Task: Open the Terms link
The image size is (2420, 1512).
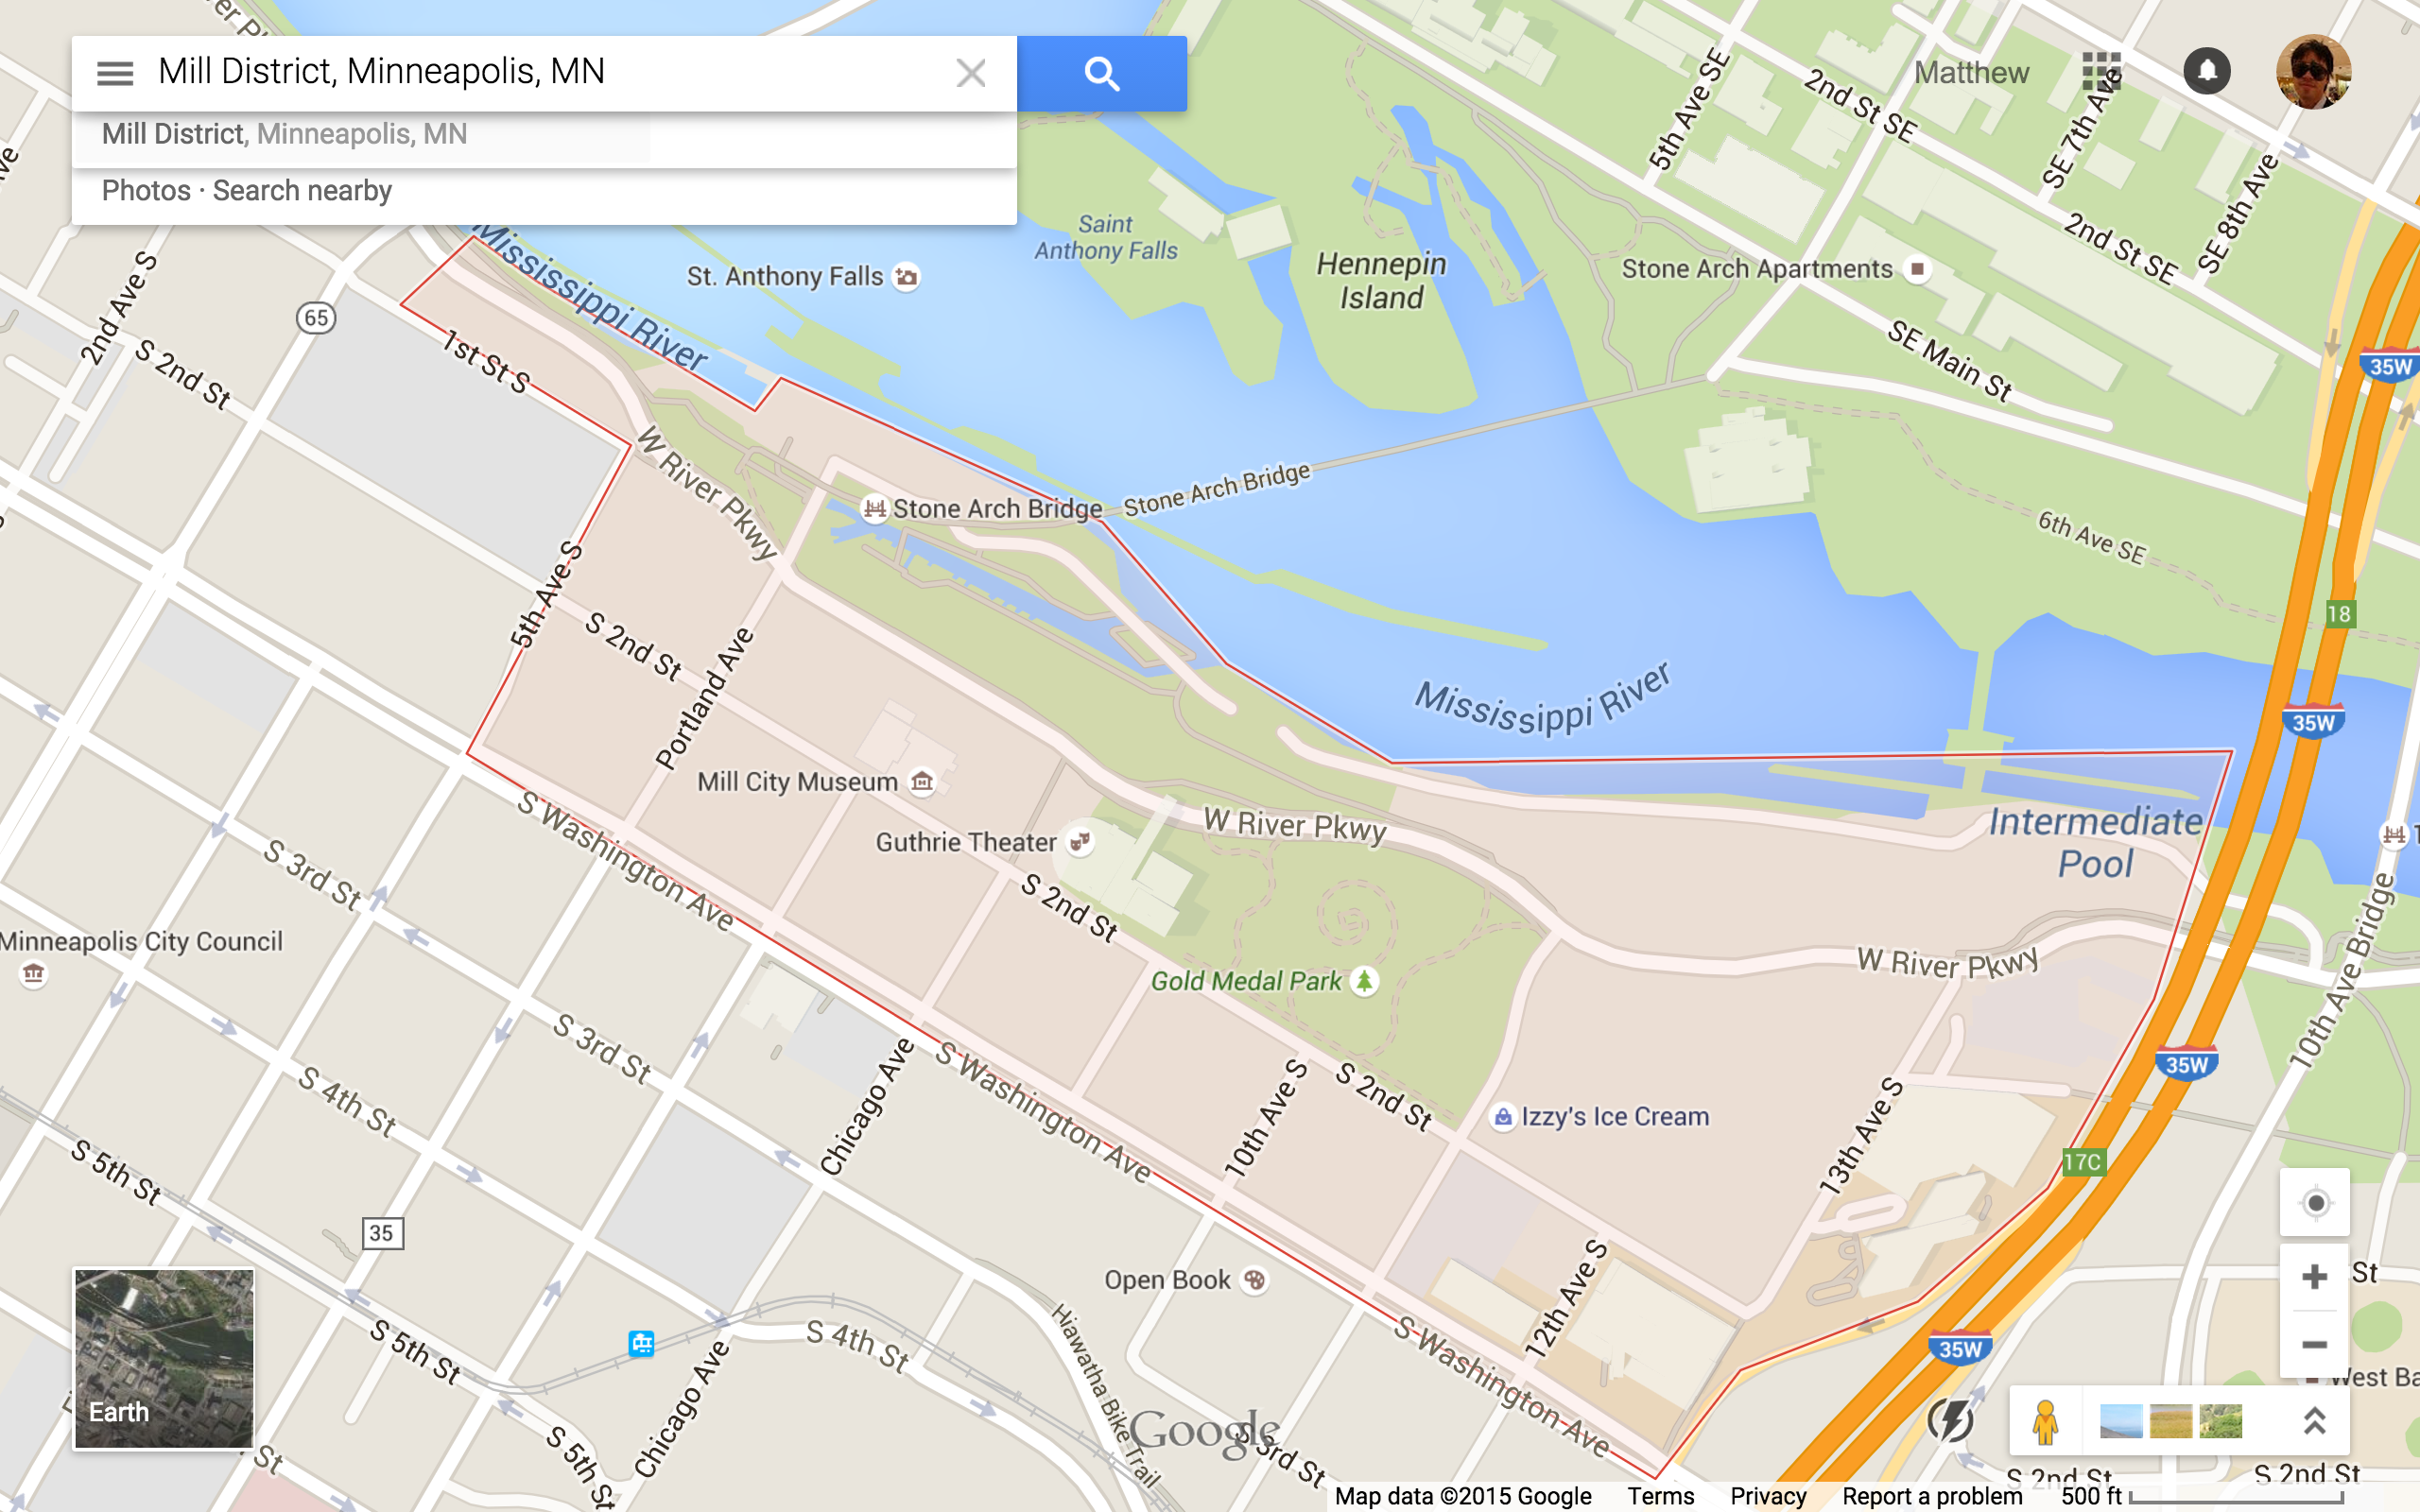Action: pyautogui.click(x=1660, y=1496)
